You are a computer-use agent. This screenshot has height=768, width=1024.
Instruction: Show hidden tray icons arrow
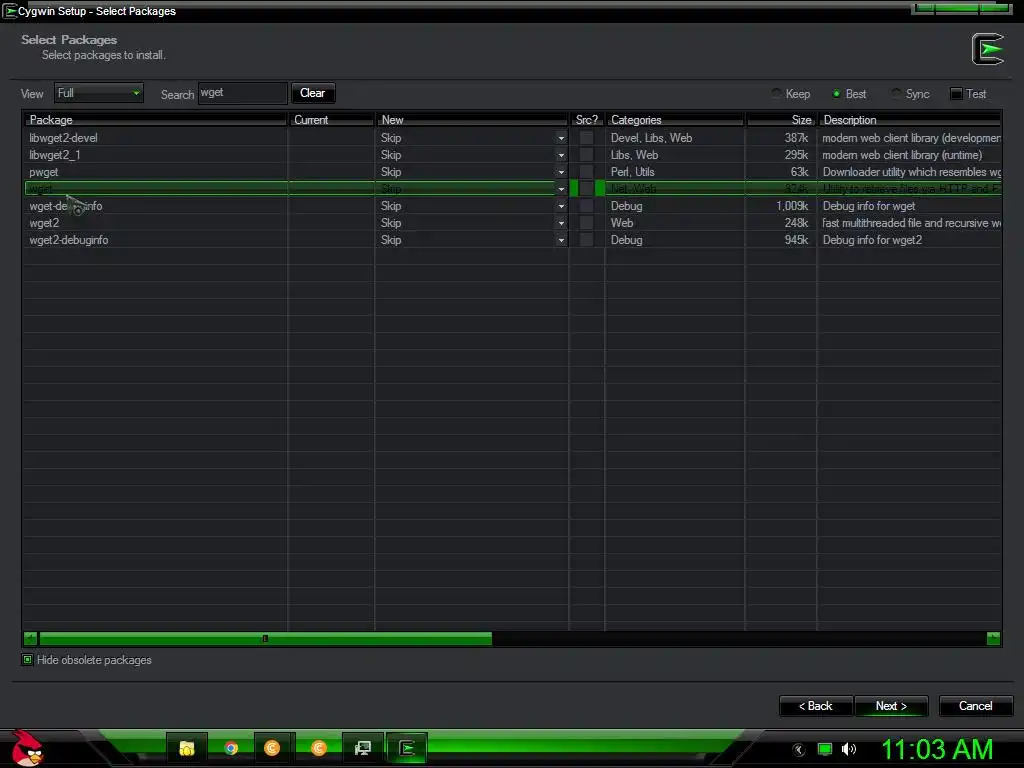(799, 750)
